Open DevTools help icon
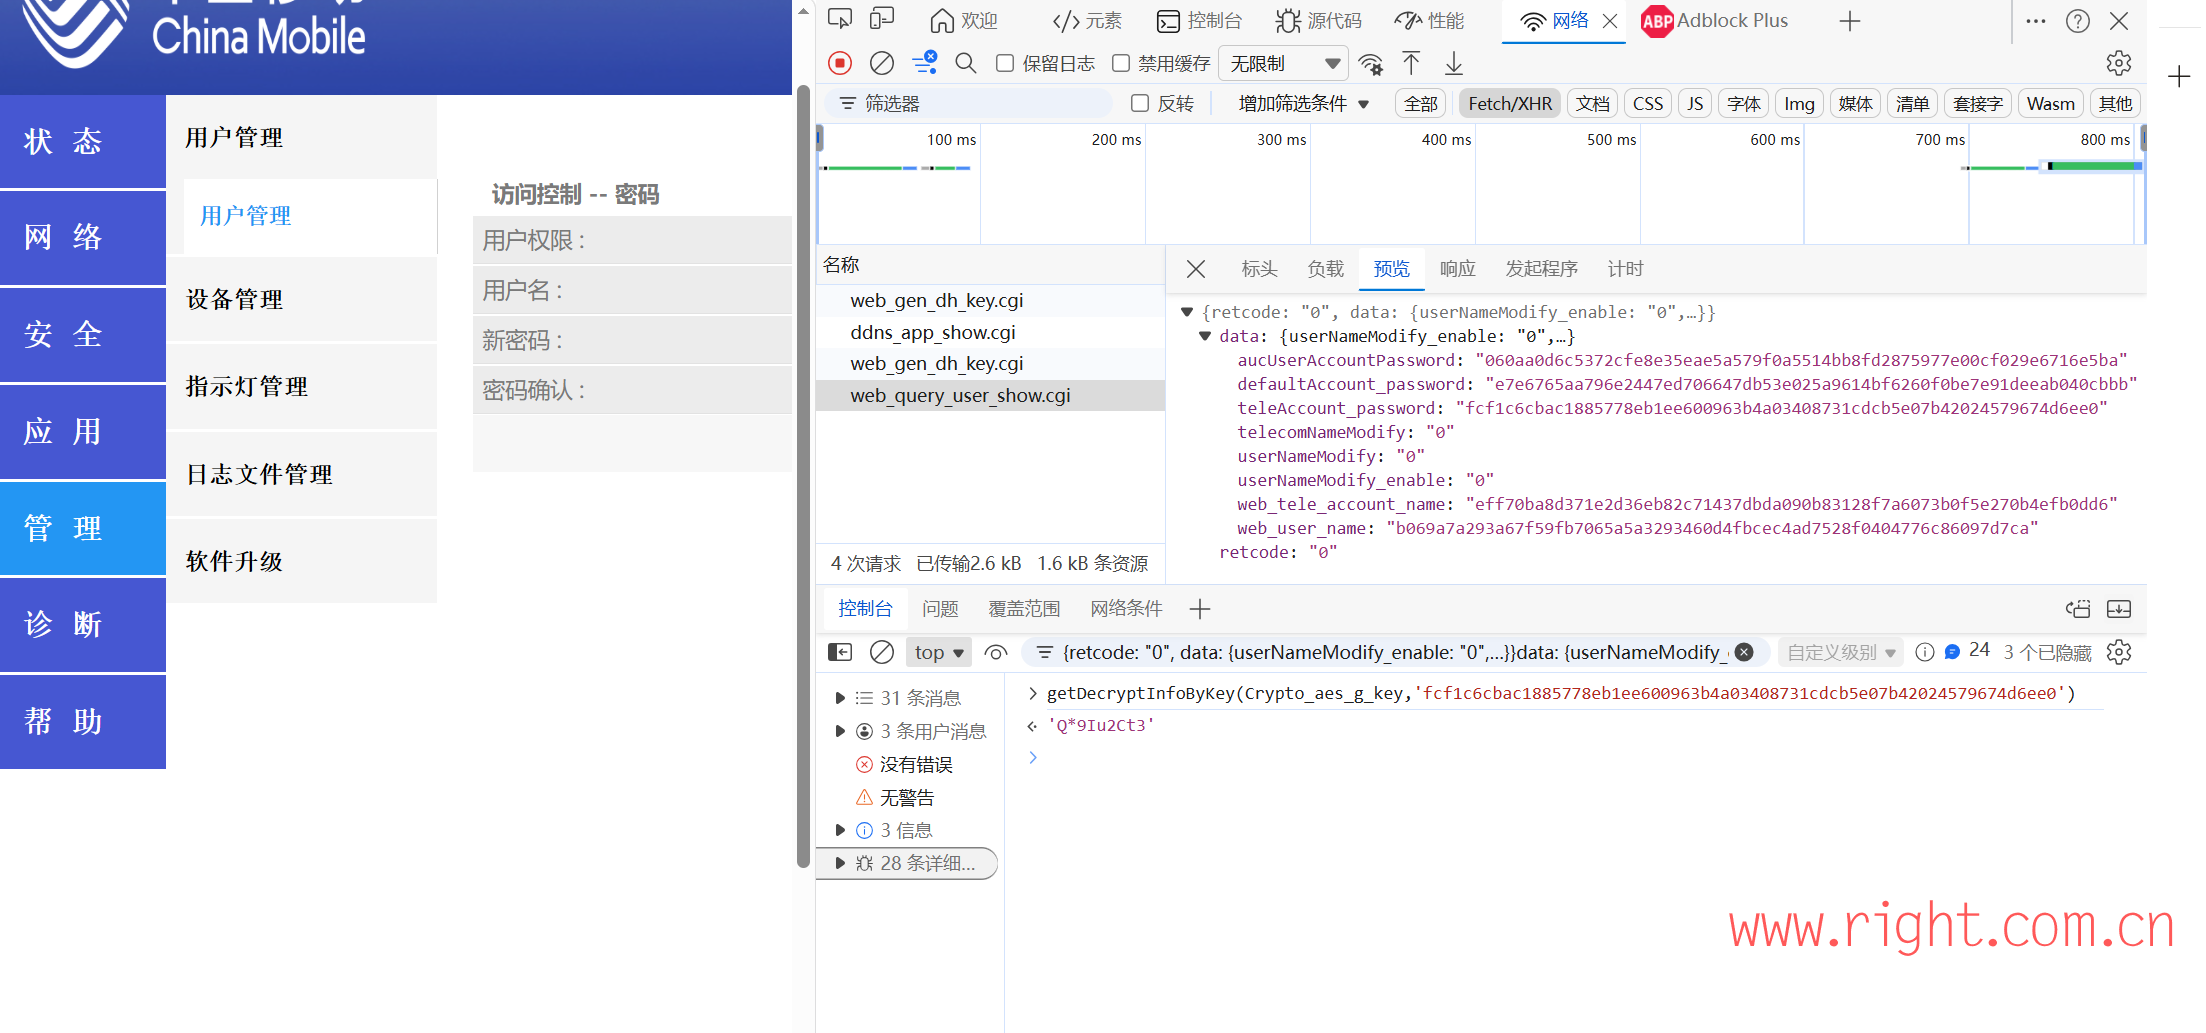The height and width of the screenshot is (1033, 2206). [2078, 21]
